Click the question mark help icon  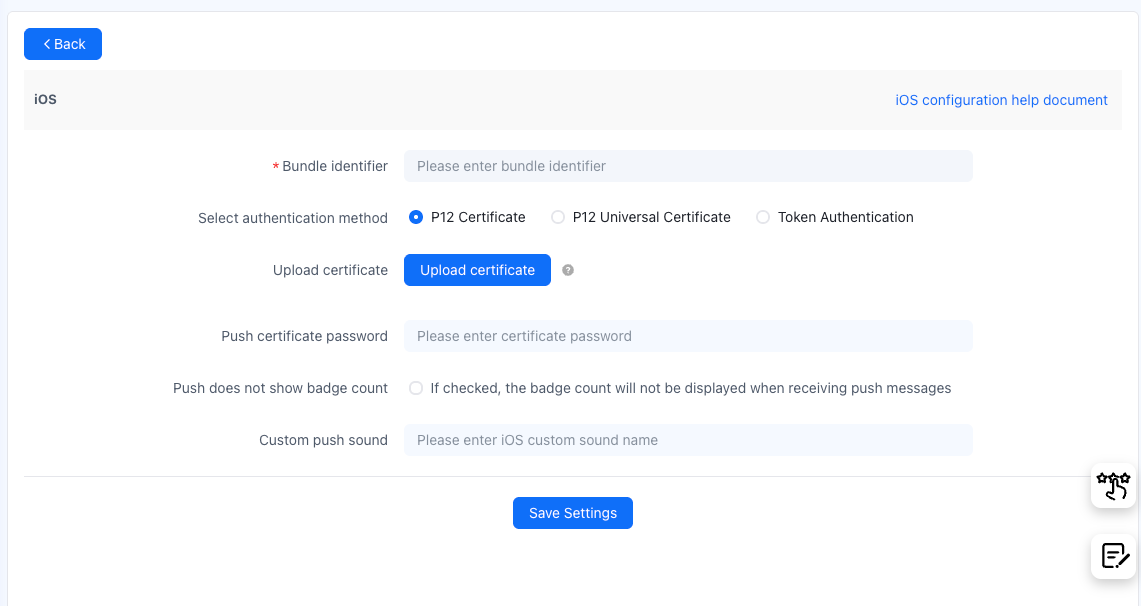tap(568, 270)
